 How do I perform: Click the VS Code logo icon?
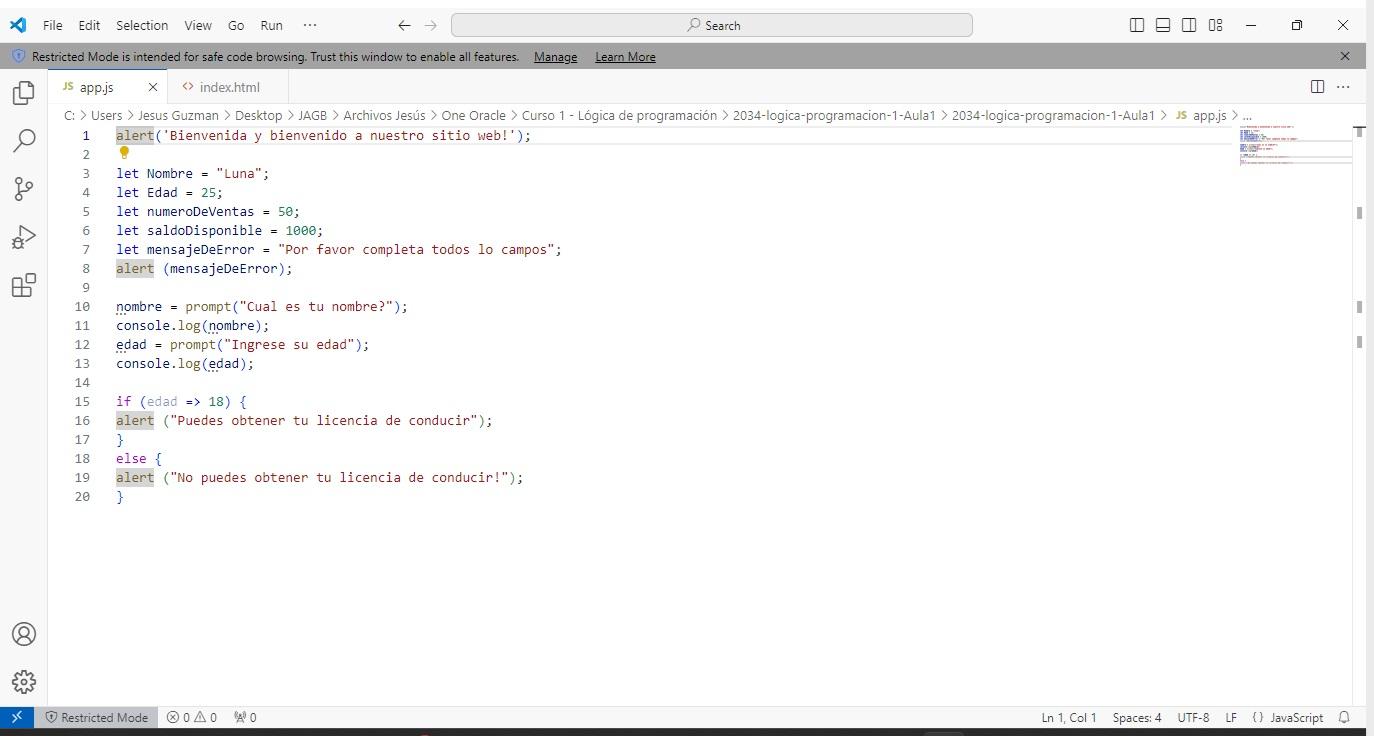tap(18, 25)
